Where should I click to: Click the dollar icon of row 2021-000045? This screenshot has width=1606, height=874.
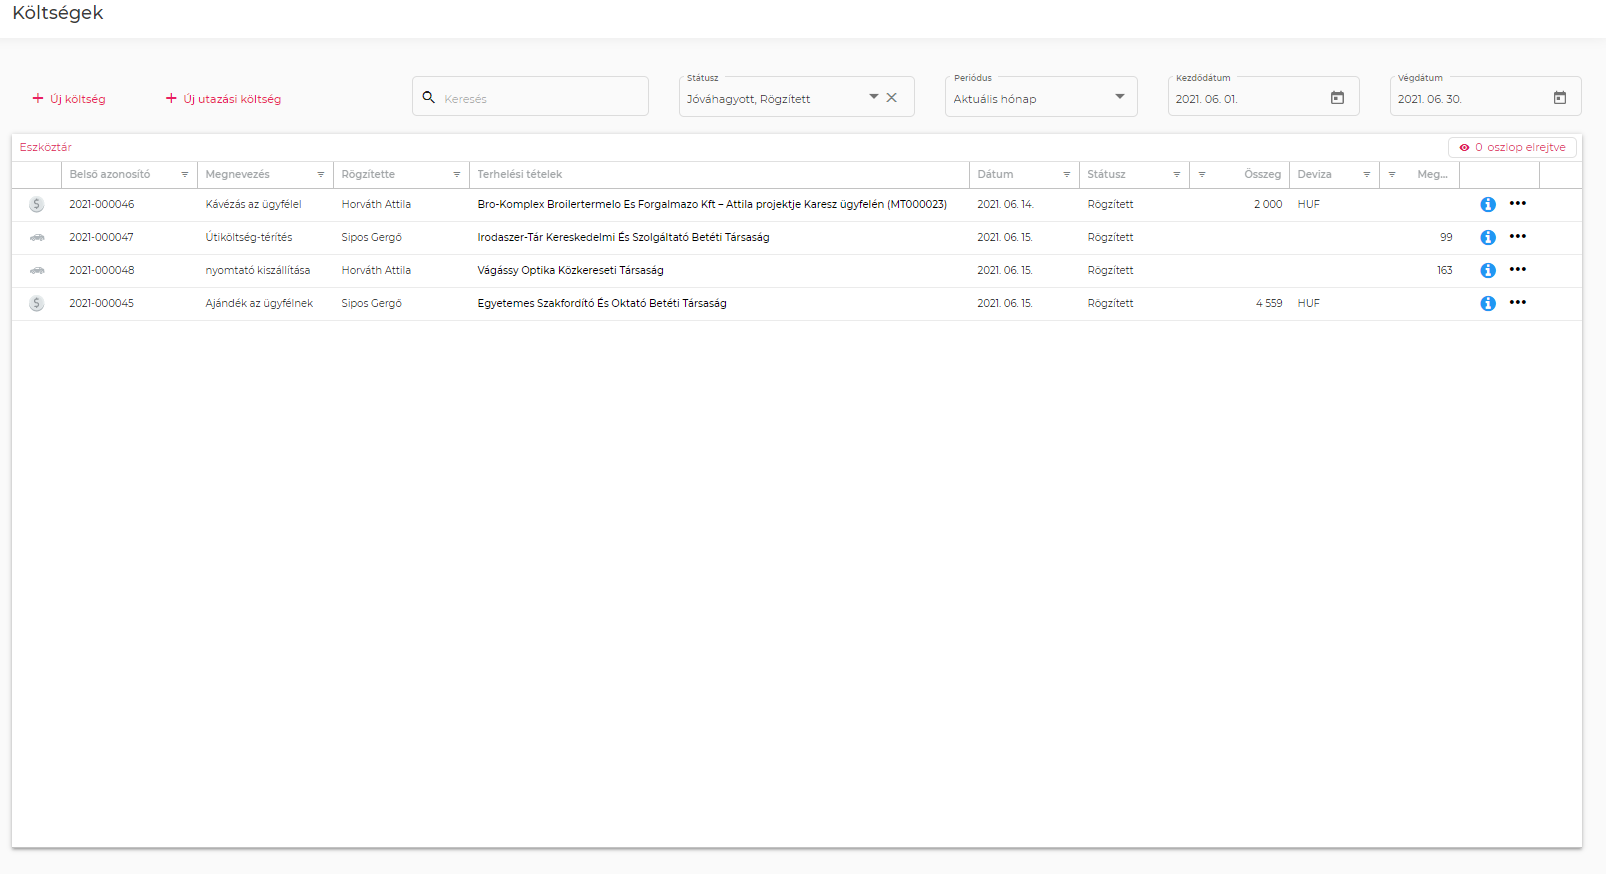tap(37, 303)
